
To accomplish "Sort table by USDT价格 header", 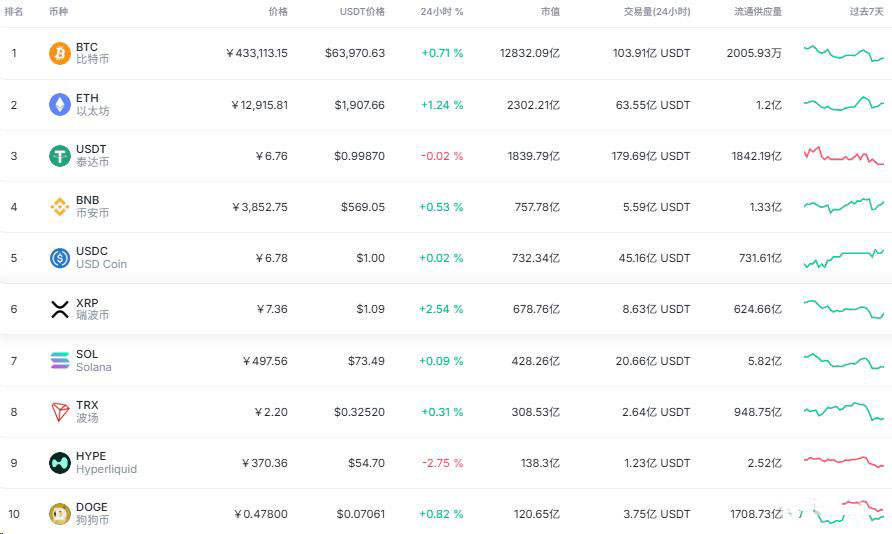I will tap(362, 11).
